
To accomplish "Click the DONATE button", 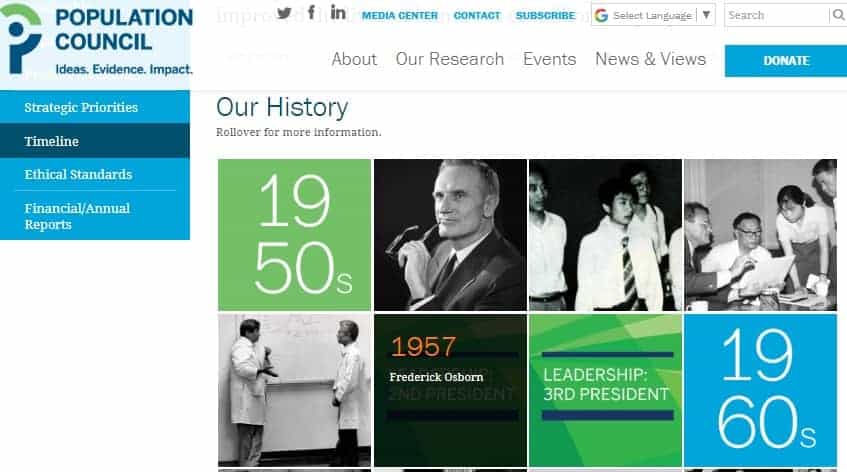I will click(786, 61).
